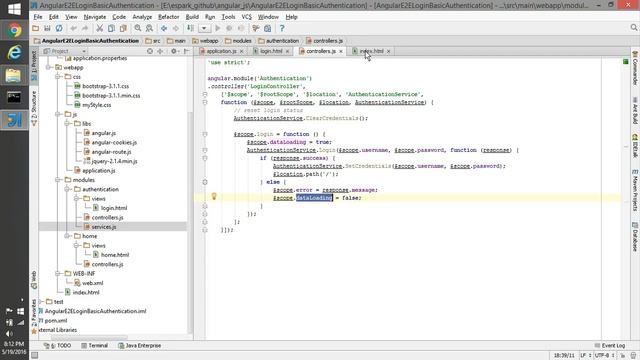Click scroll-from-source icon in Project panel
The image size is (640, 360).
point(150,51)
